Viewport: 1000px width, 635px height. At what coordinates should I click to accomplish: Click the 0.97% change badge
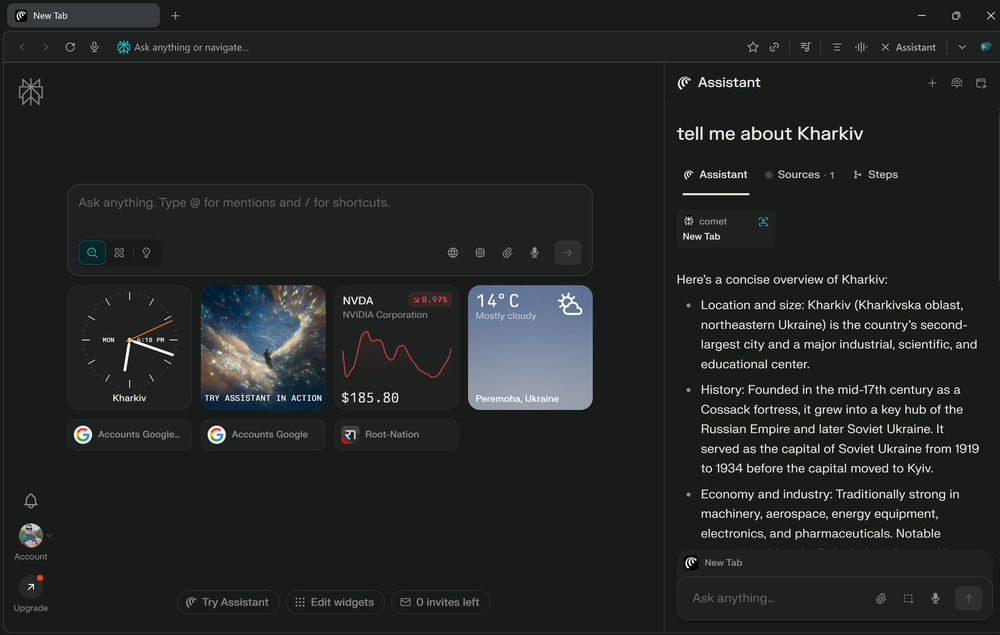click(430, 300)
